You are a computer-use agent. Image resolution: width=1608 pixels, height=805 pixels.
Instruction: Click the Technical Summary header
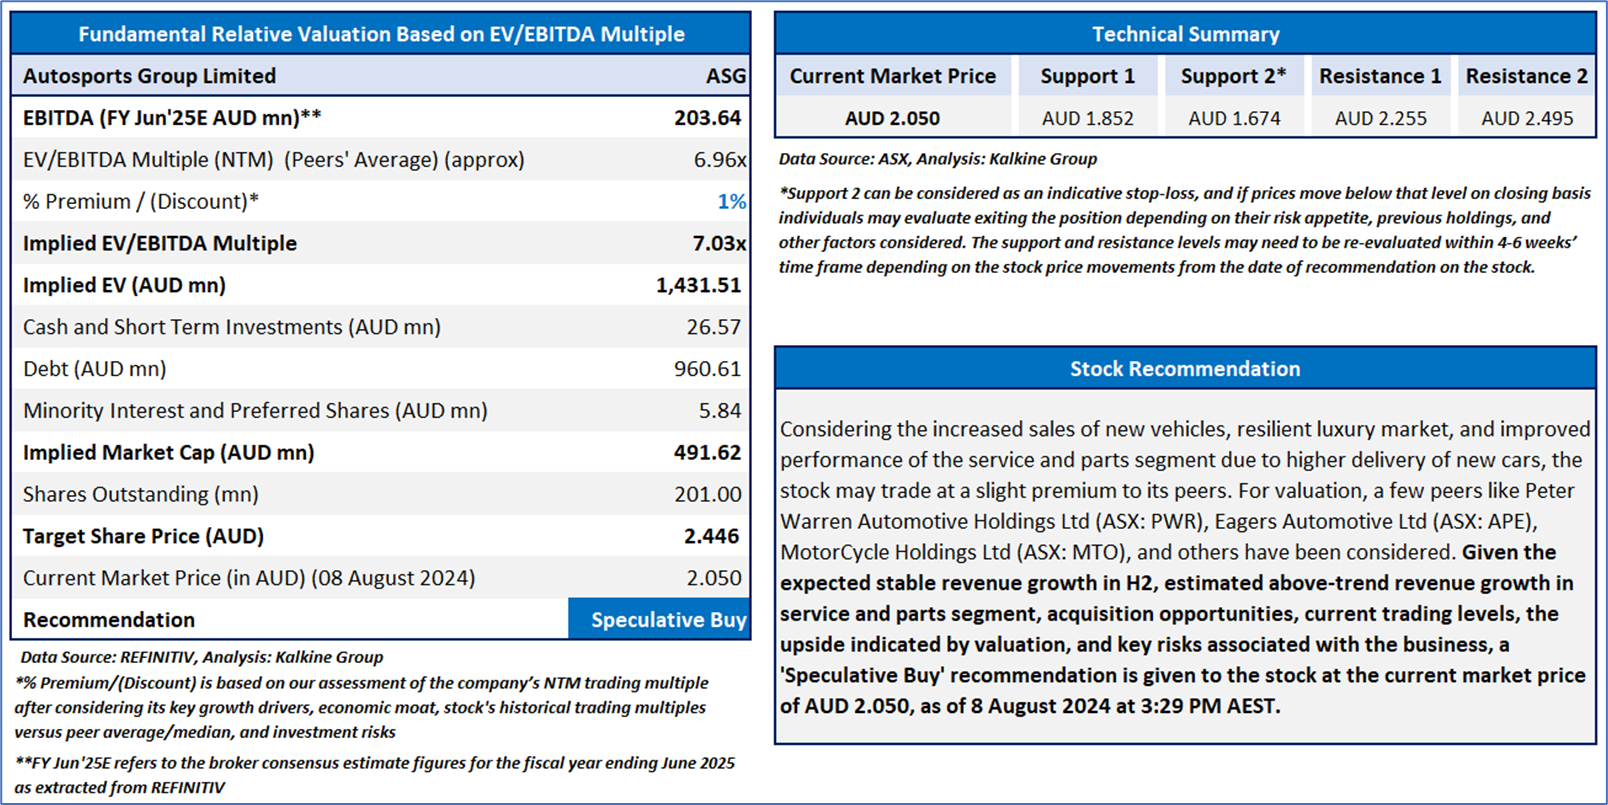[1185, 34]
